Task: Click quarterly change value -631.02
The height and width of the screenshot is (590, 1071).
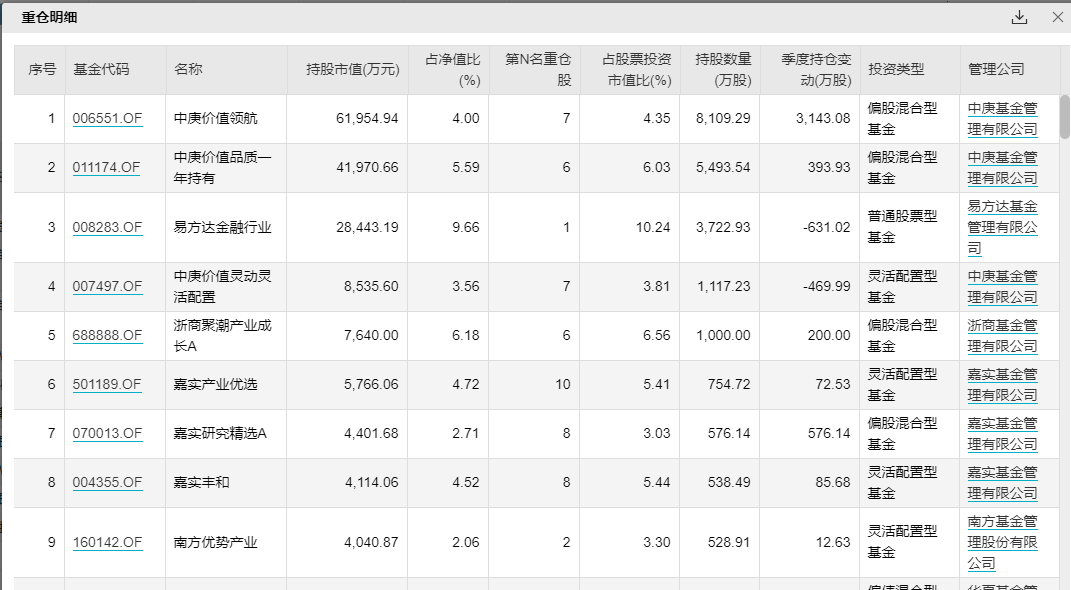Action: pos(826,227)
